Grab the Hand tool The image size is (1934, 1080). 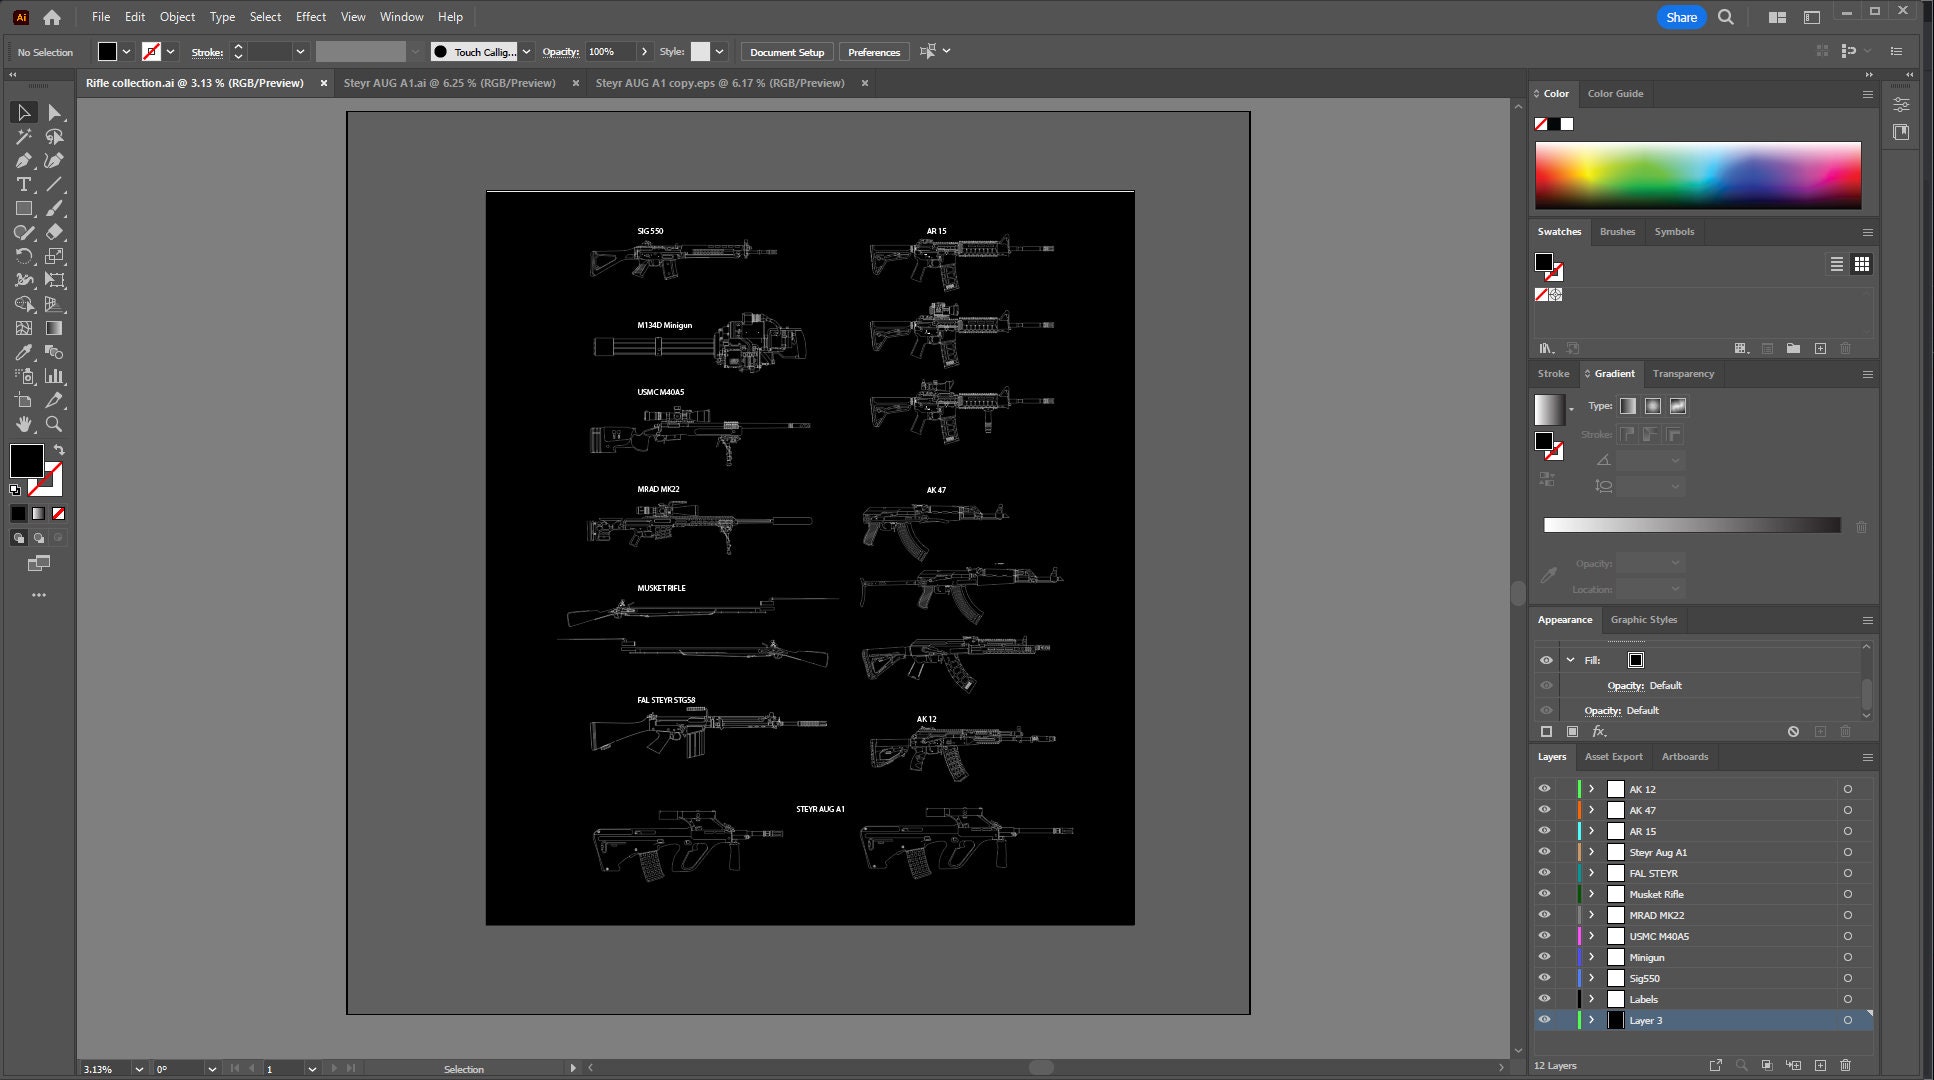tap(24, 424)
